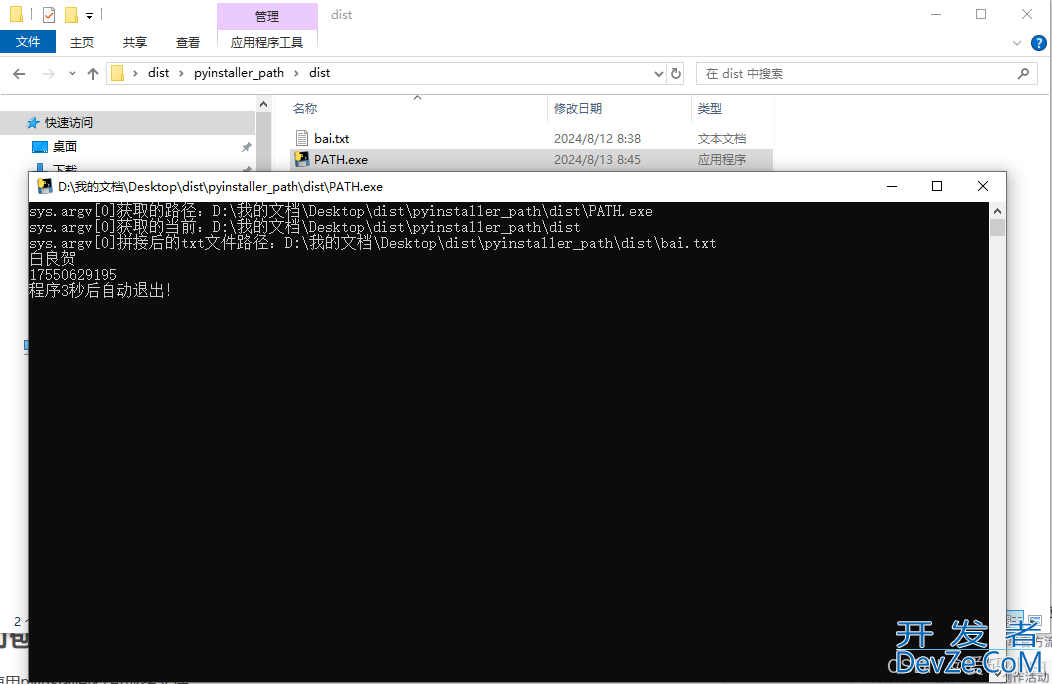
Task: Click the console scrollbar thumb
Action: click(997, 228)
